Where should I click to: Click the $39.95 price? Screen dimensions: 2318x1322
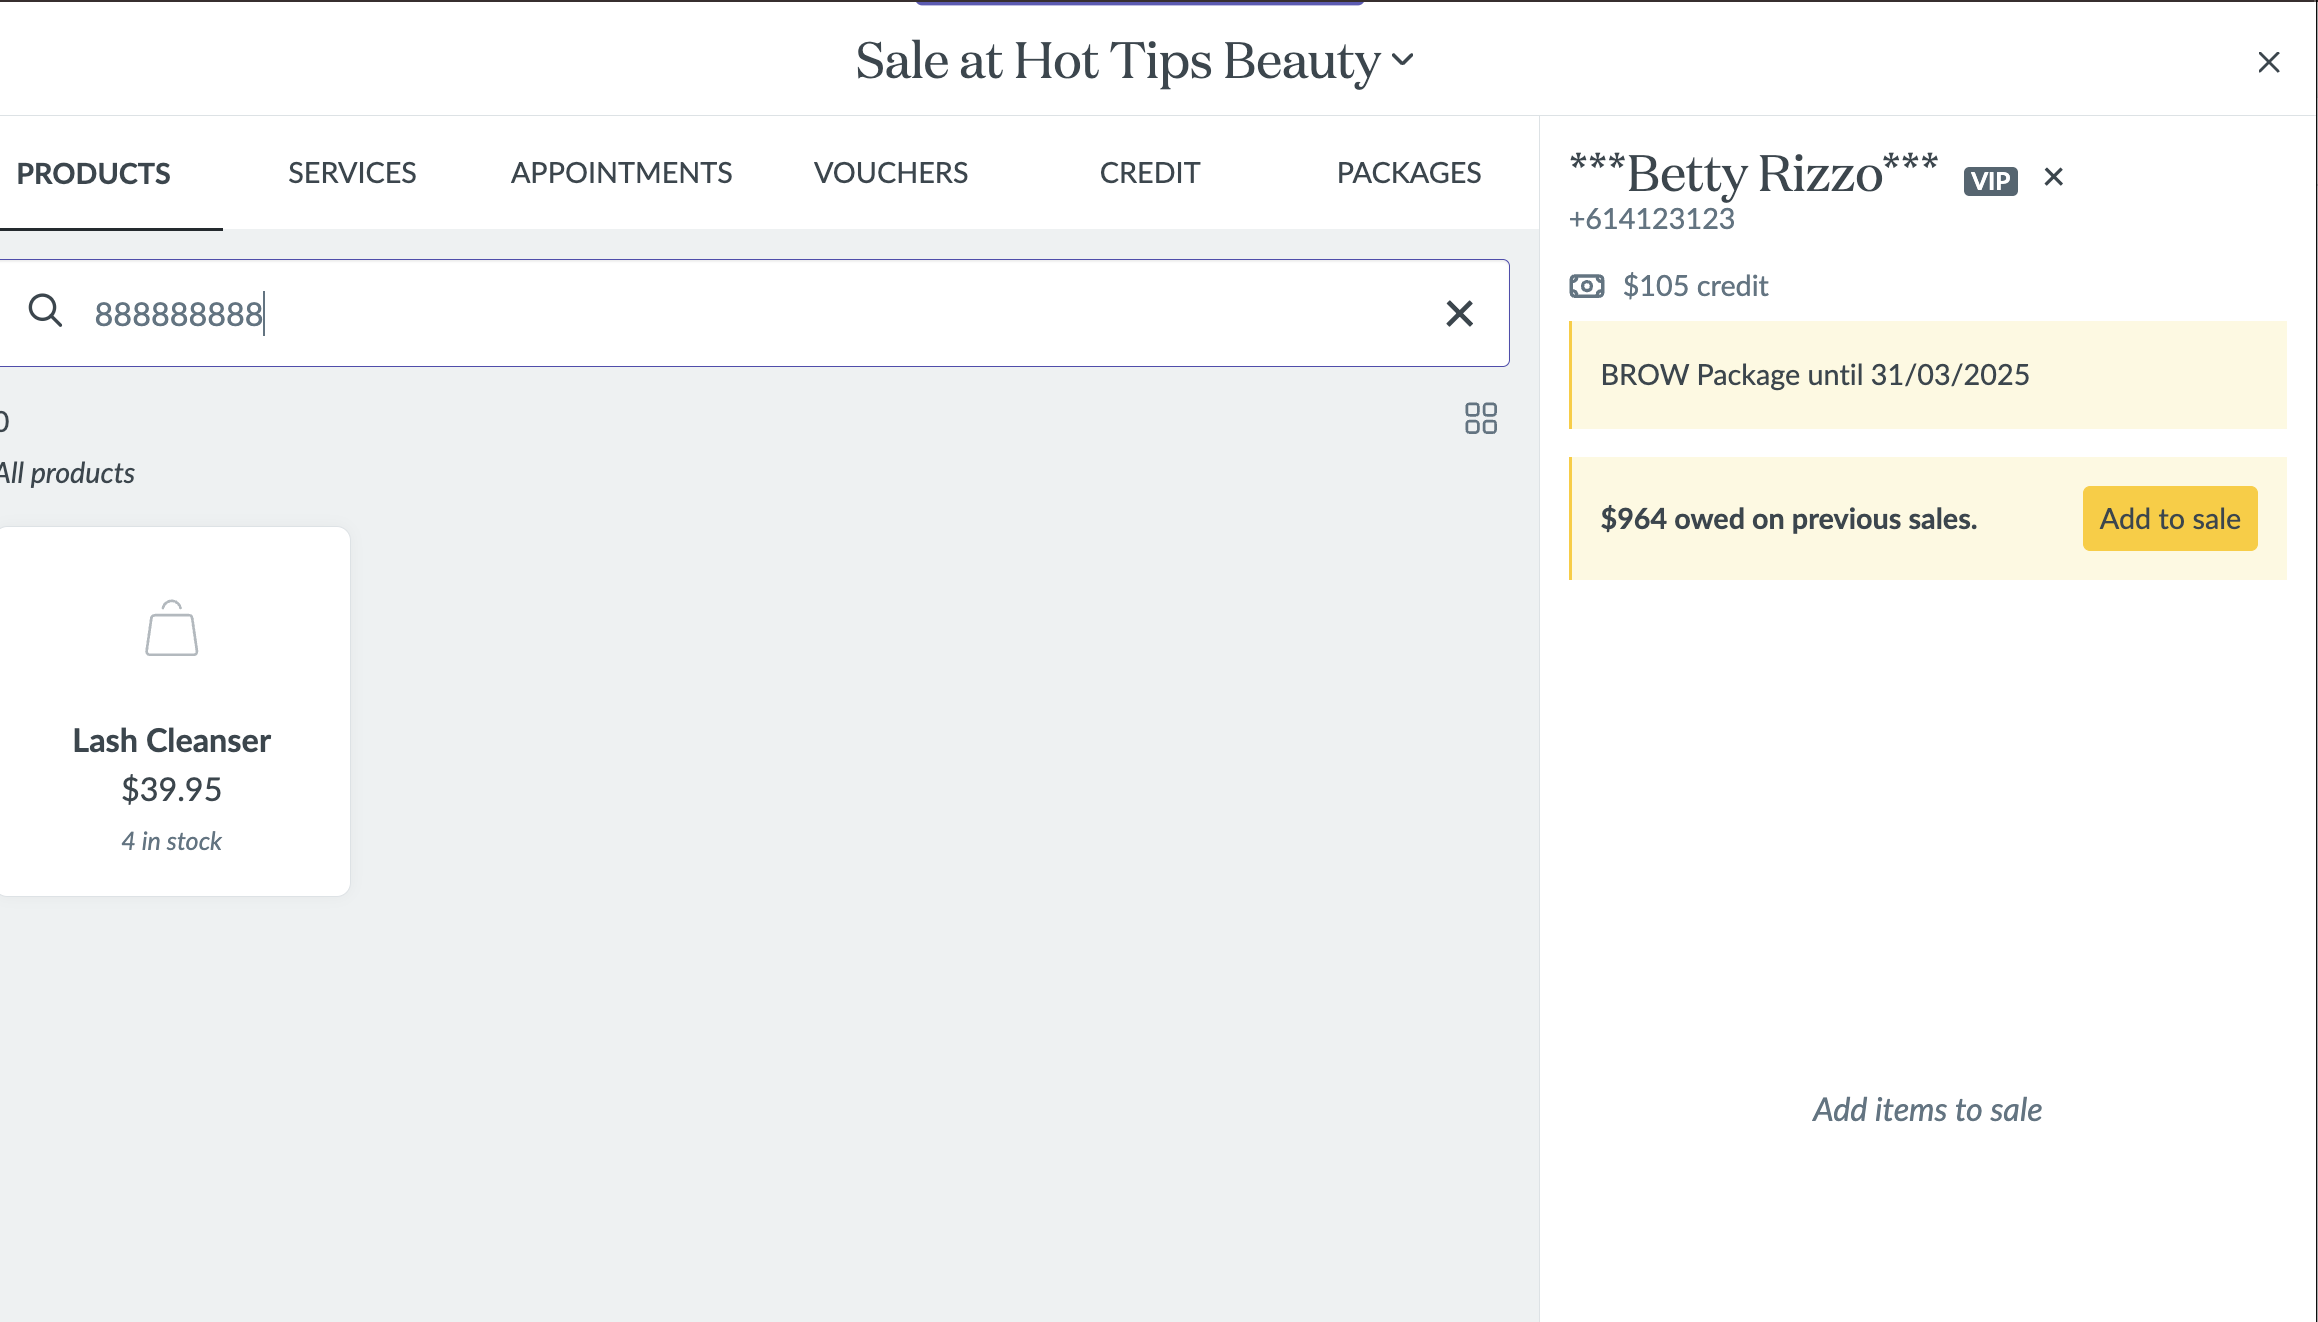[x=172, y=789]
